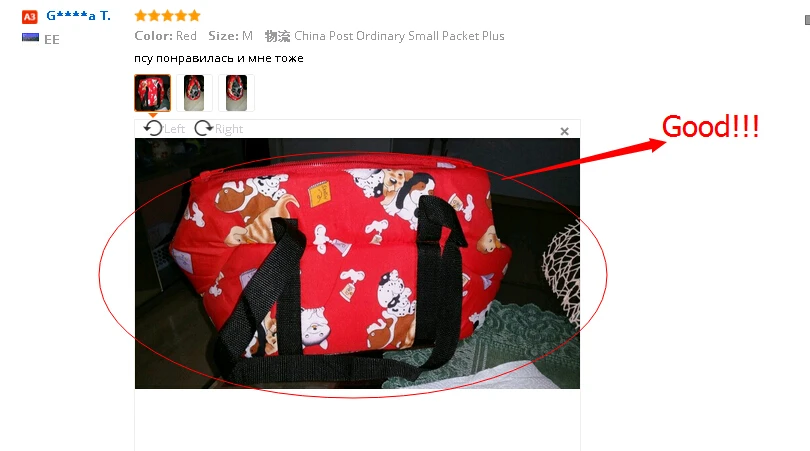Image resolution: width=810 pixels, height=451 pixels.
Task: Click the scrollbar at the right edge
Action: click(x=807, y=20)
